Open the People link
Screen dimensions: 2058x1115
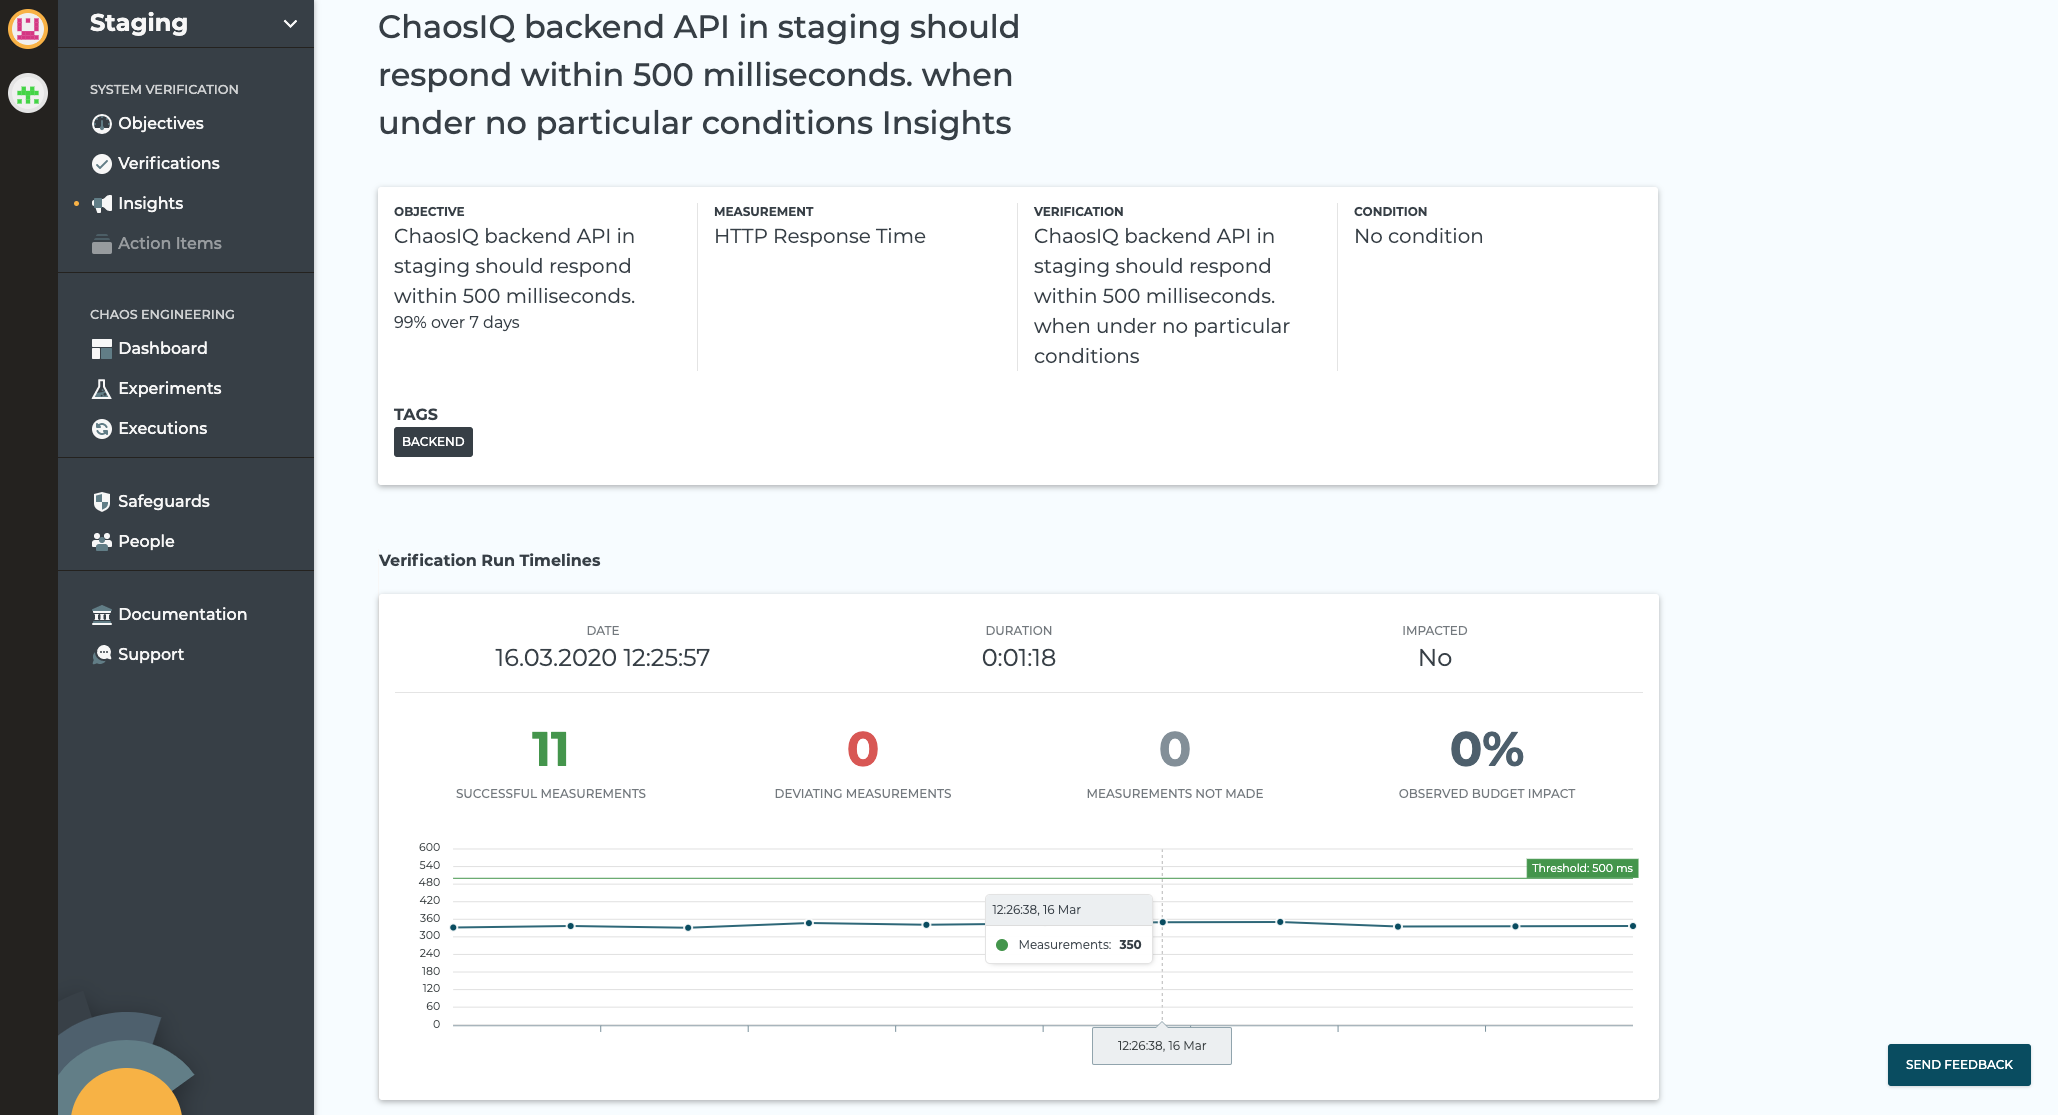(146, 541)
